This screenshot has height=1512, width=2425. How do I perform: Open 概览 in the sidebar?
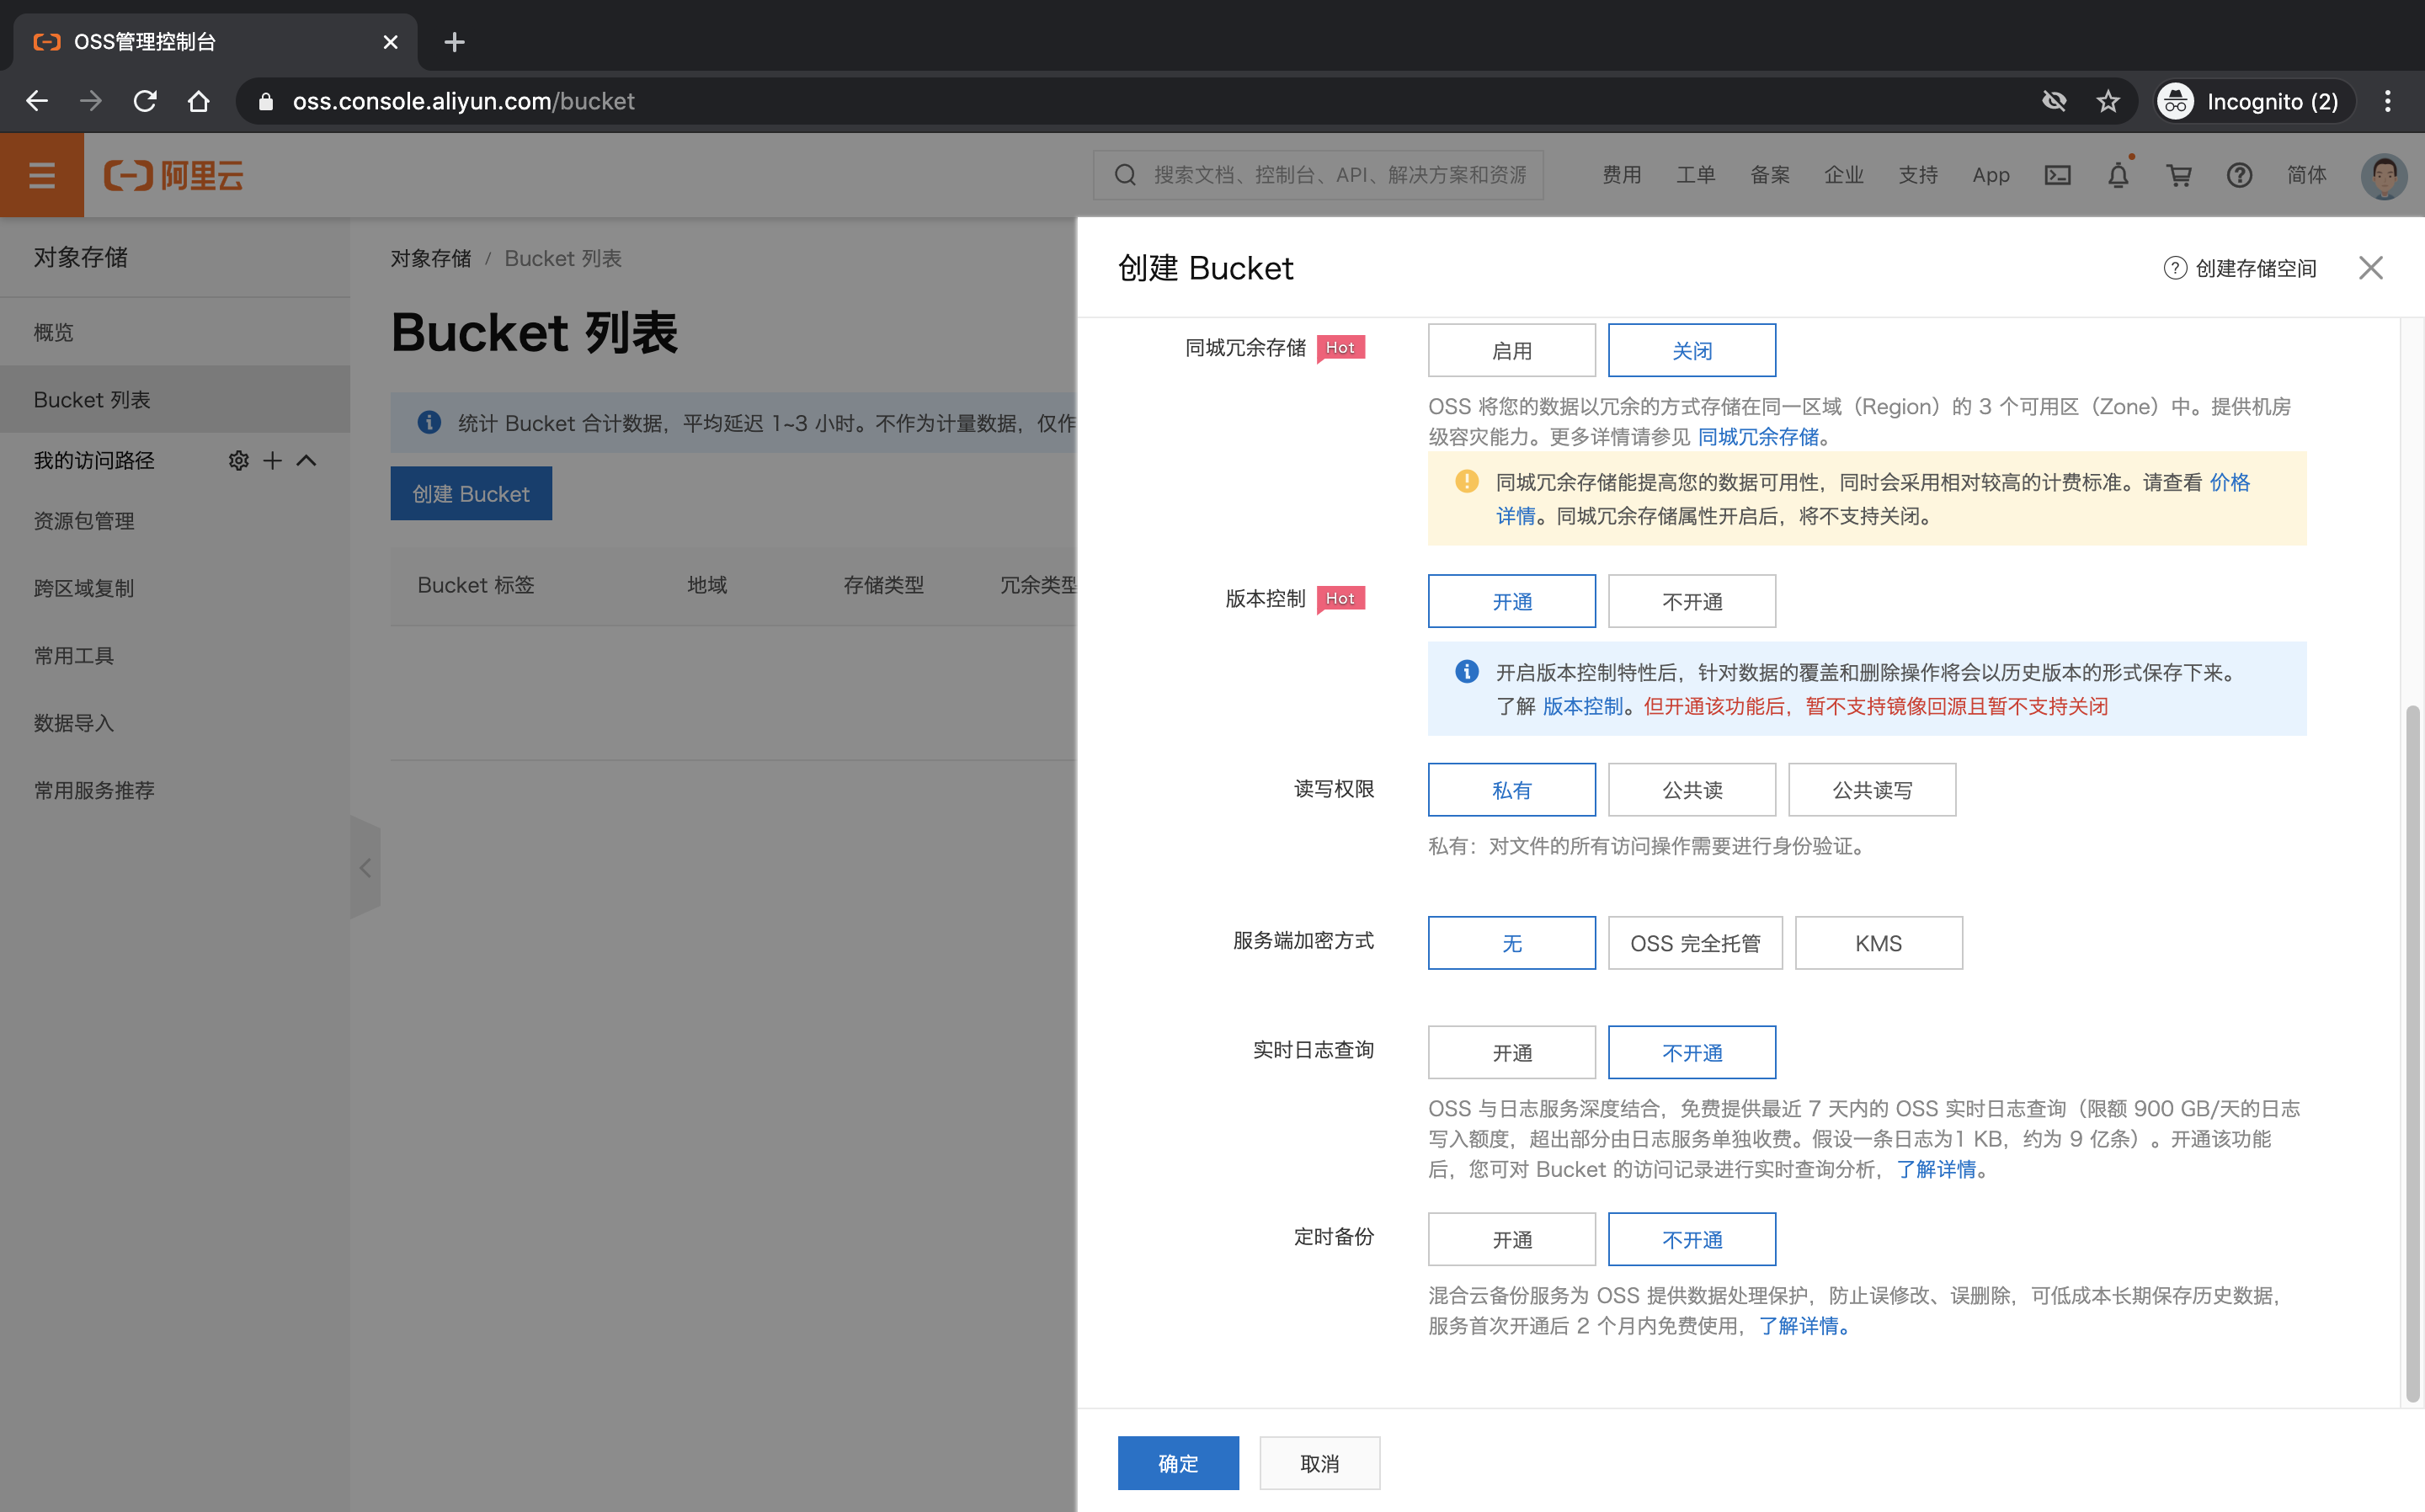pyautogui.click(x=54, y=332)
